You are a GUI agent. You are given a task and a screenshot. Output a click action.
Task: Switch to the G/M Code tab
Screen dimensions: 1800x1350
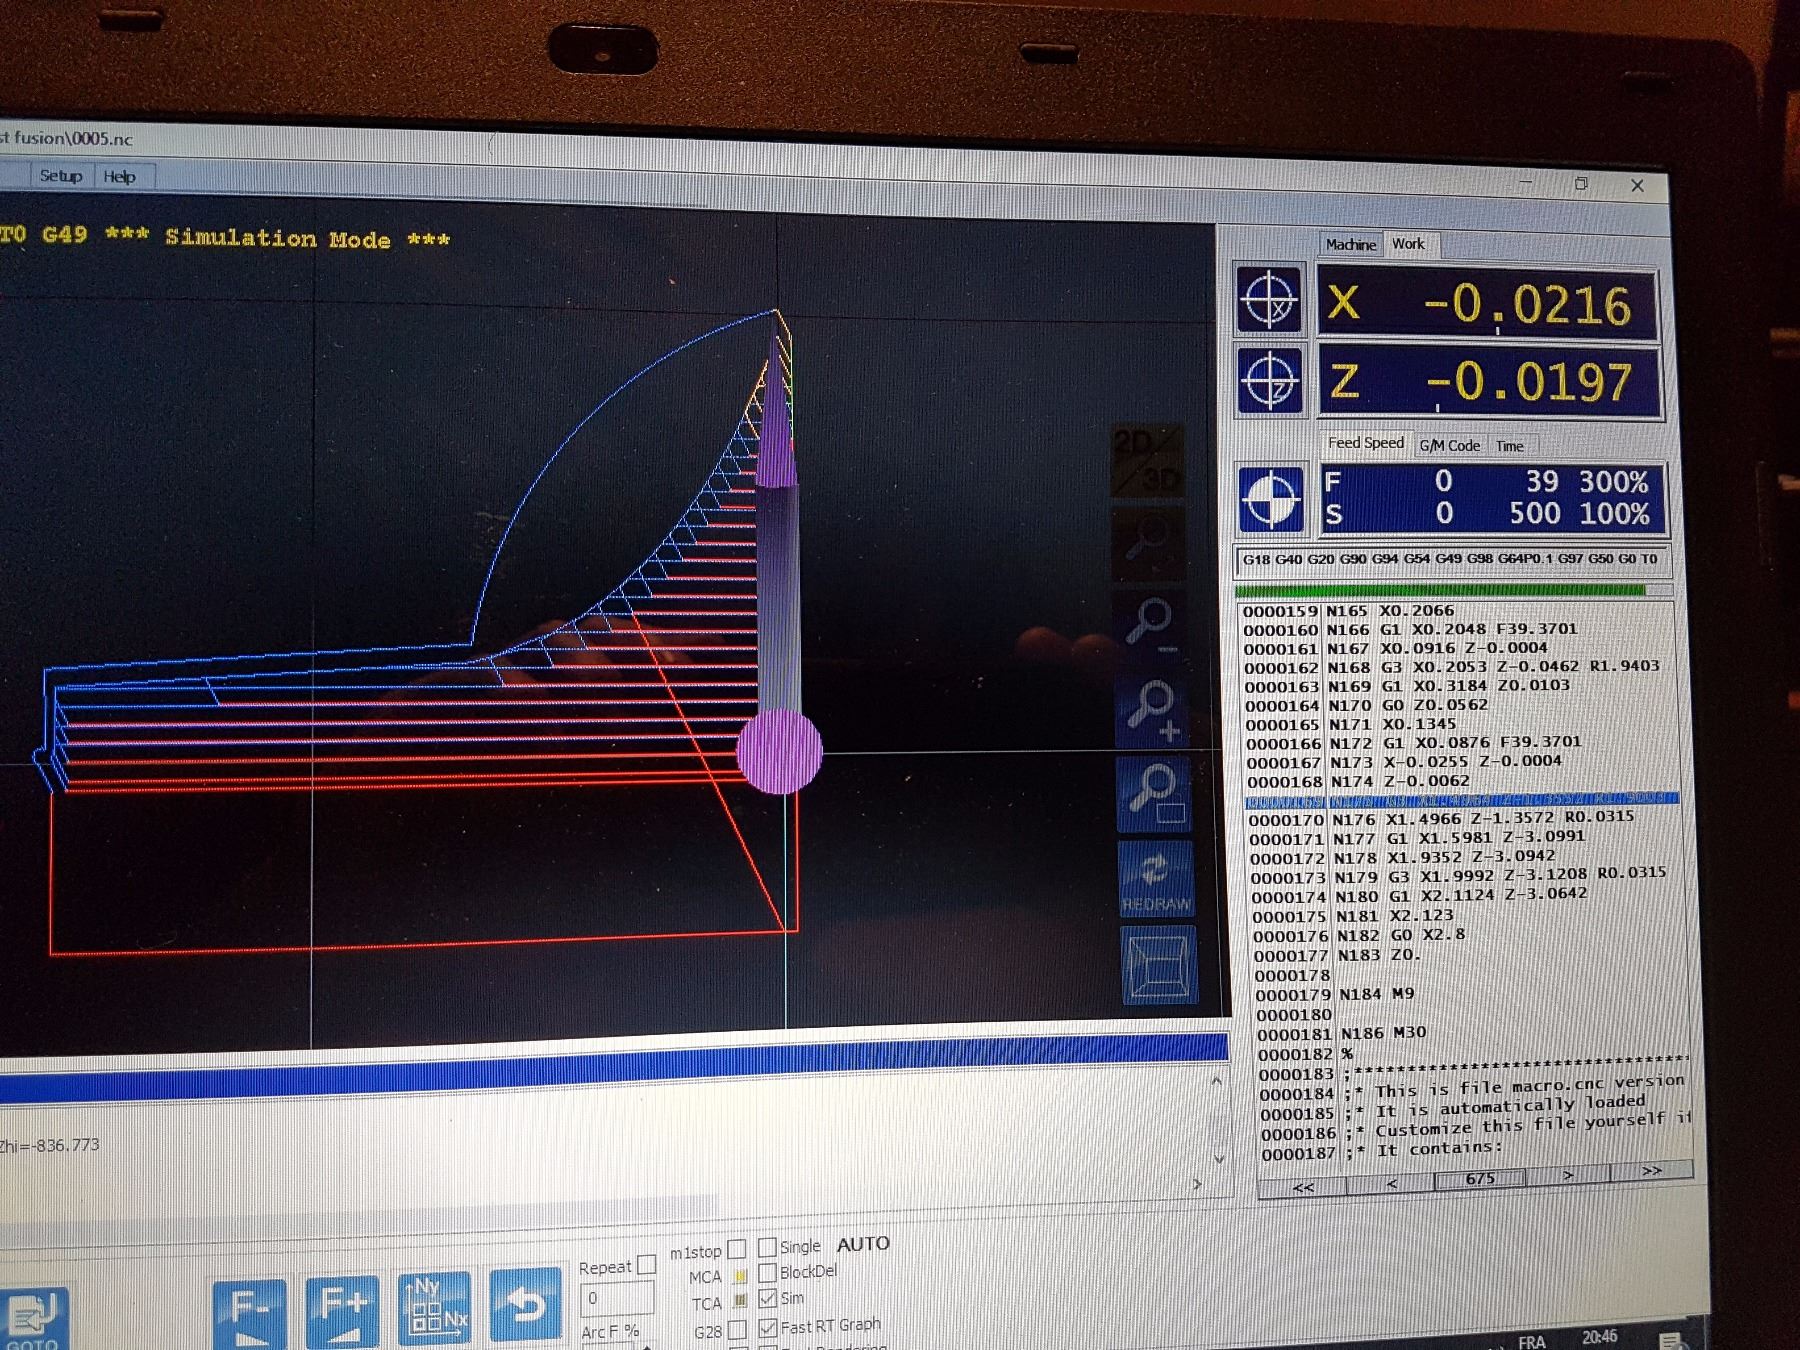click(1449, 446)
